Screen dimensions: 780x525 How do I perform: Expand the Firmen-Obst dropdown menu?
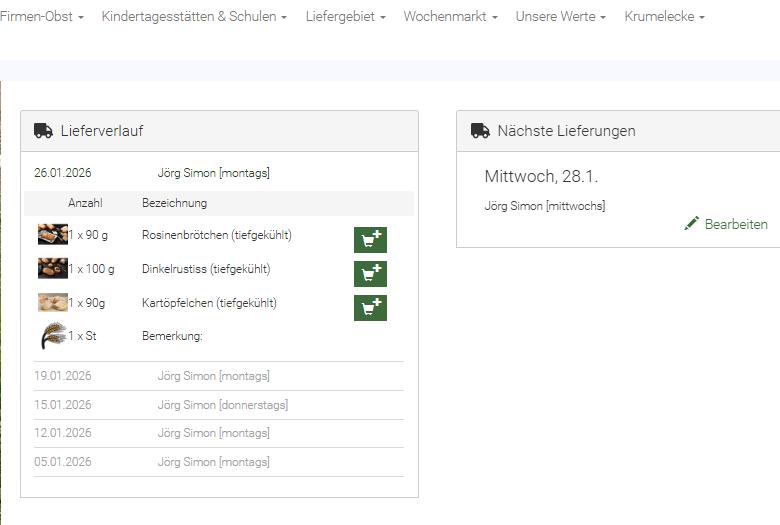click(x=42, y=17)
